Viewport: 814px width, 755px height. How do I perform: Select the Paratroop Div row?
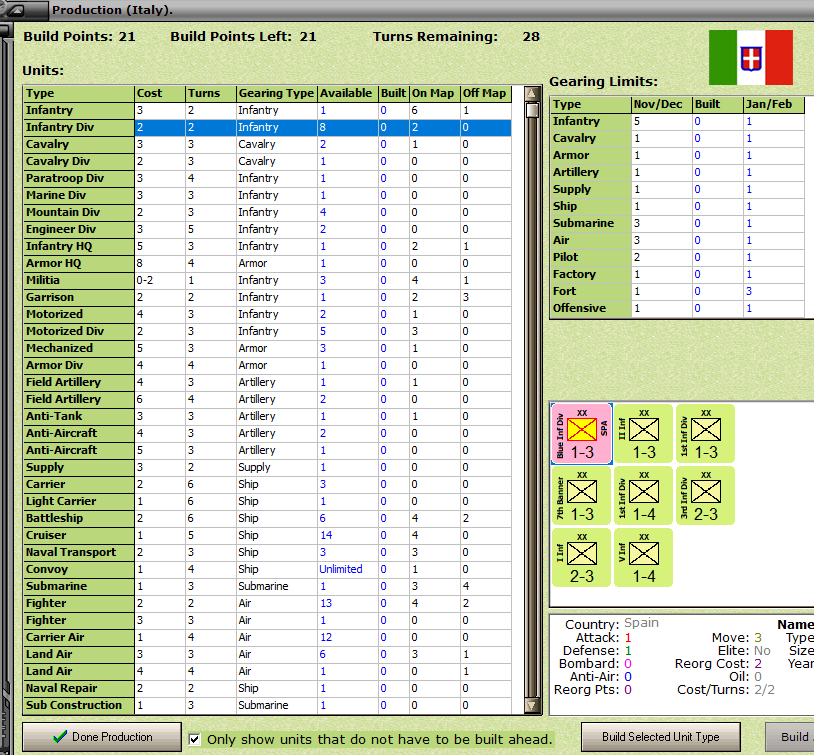tap(268, 178)
